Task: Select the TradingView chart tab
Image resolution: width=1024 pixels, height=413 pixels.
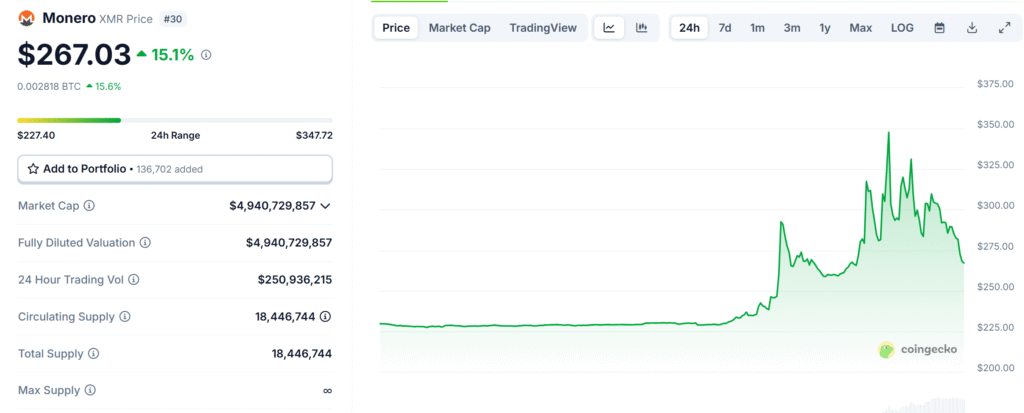Action: [543, 28]
